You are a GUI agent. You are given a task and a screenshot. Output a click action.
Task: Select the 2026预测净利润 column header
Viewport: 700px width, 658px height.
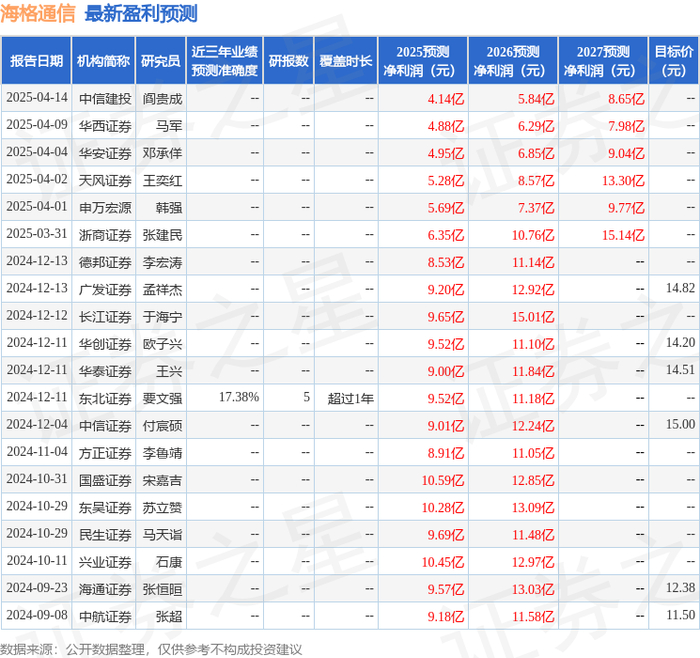tap(513, 61)
